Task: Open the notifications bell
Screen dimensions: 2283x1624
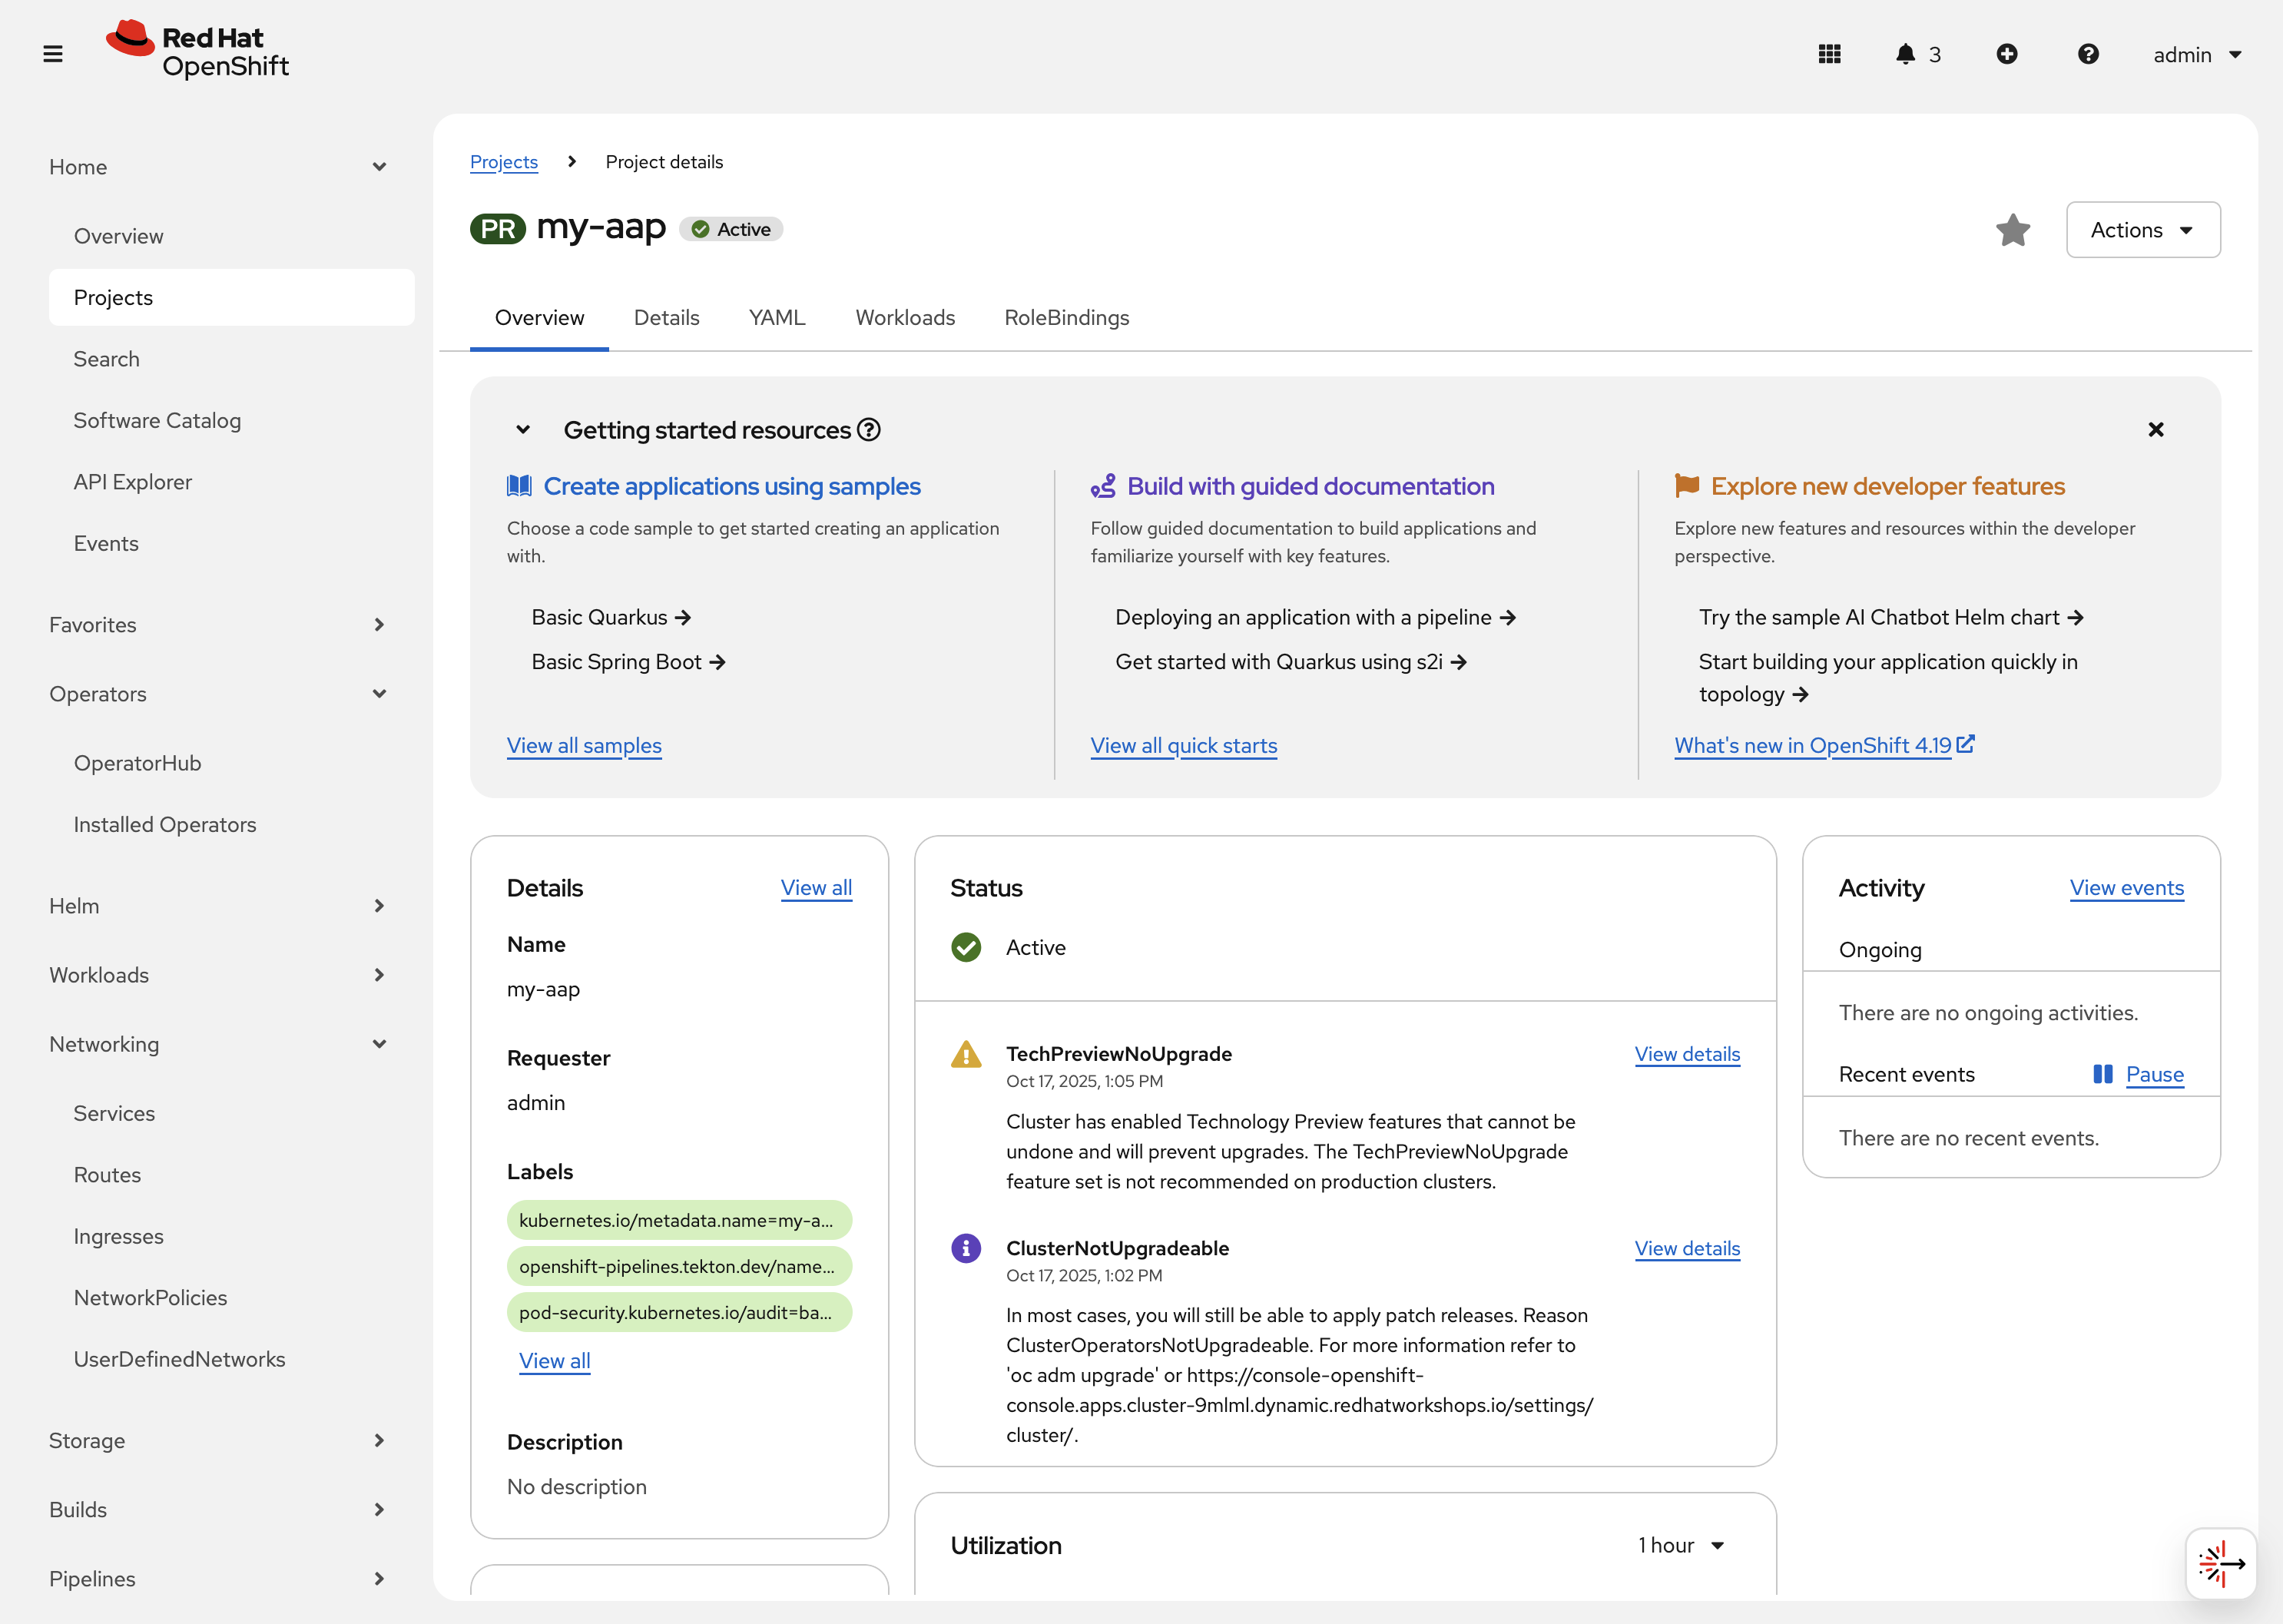Action: point(1905,54)
